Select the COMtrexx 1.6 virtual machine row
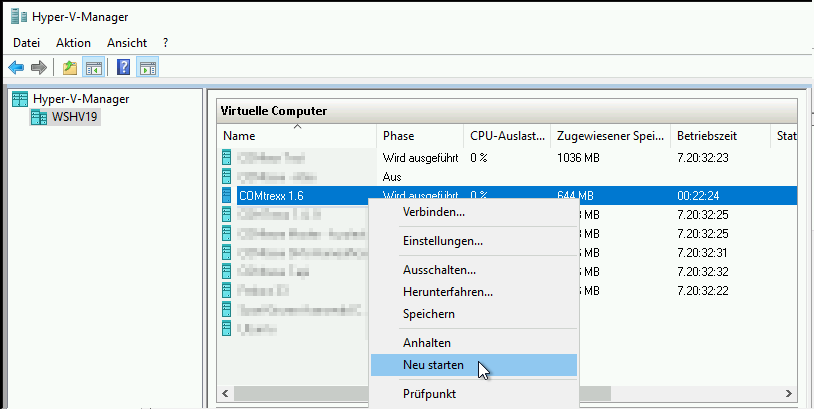 point(517,196)
